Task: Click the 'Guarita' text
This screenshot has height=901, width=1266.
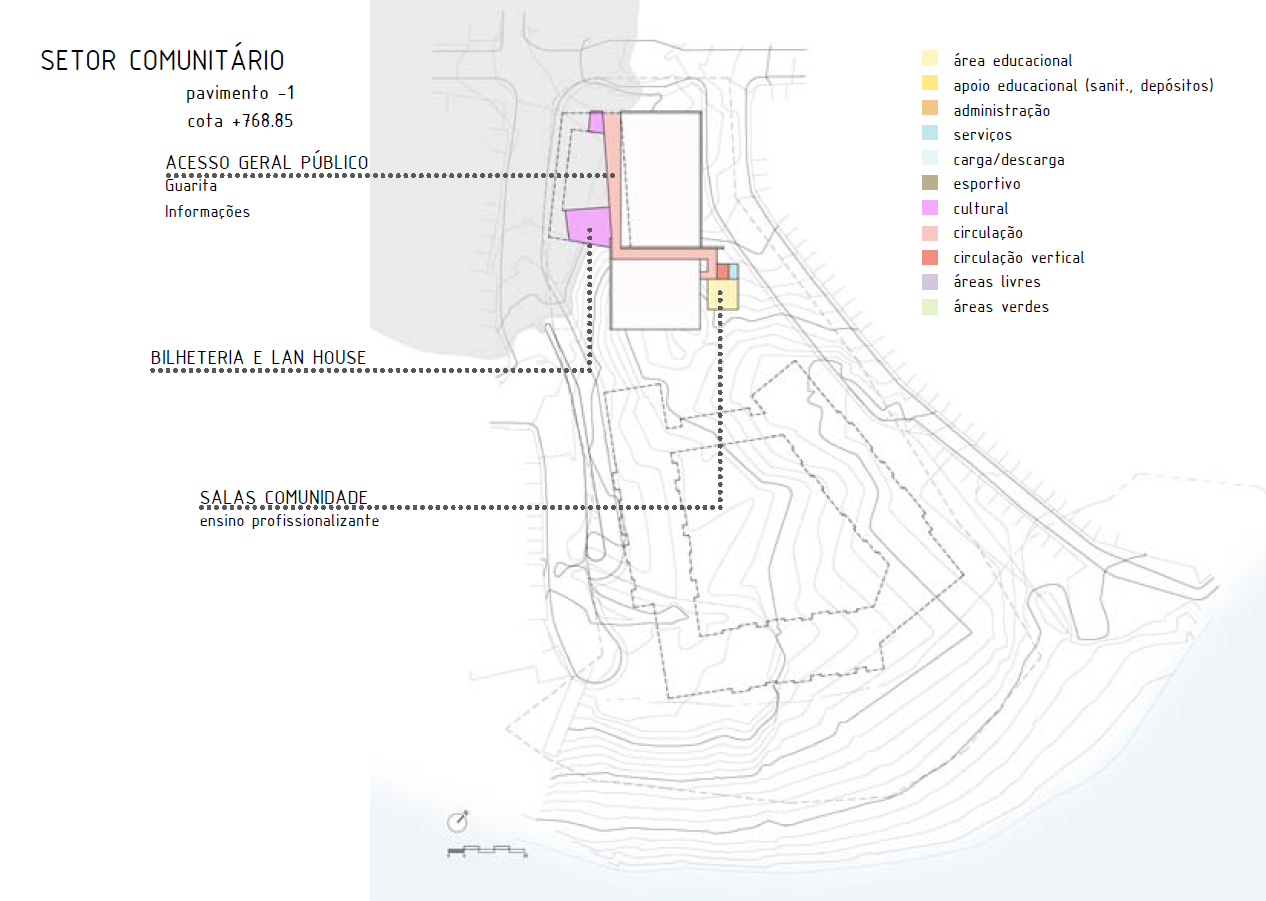Action: (191, 186)
